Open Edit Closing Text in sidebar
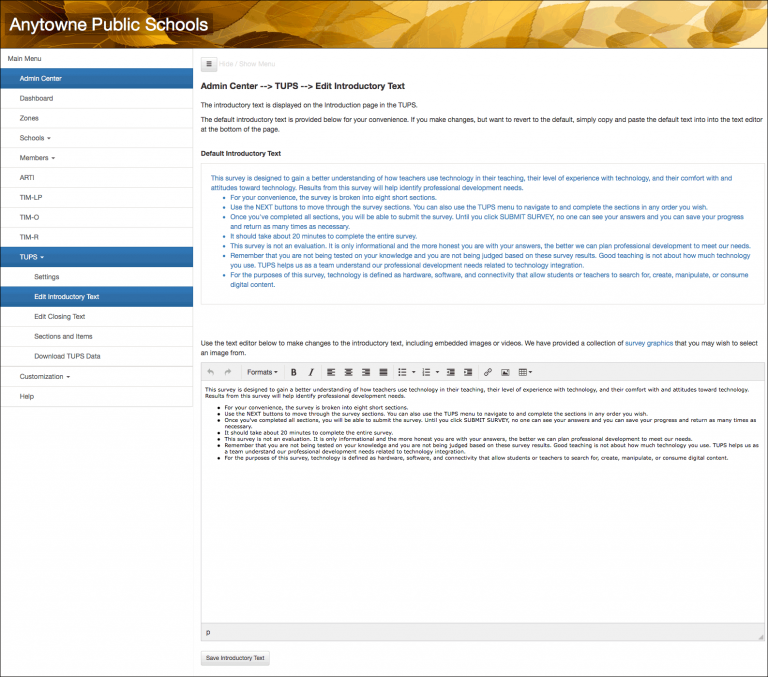Viewport: 768px width, 677px height. click(59, 316)
